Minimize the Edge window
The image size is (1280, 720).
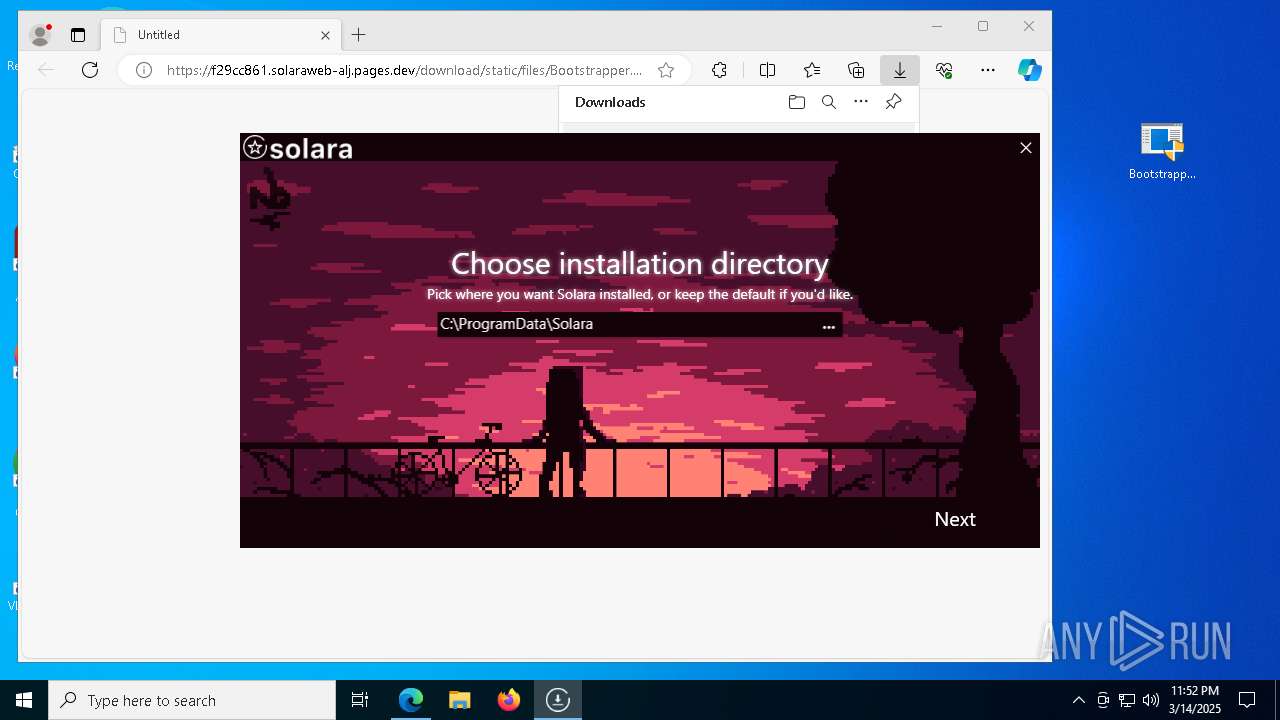(937, 27)
